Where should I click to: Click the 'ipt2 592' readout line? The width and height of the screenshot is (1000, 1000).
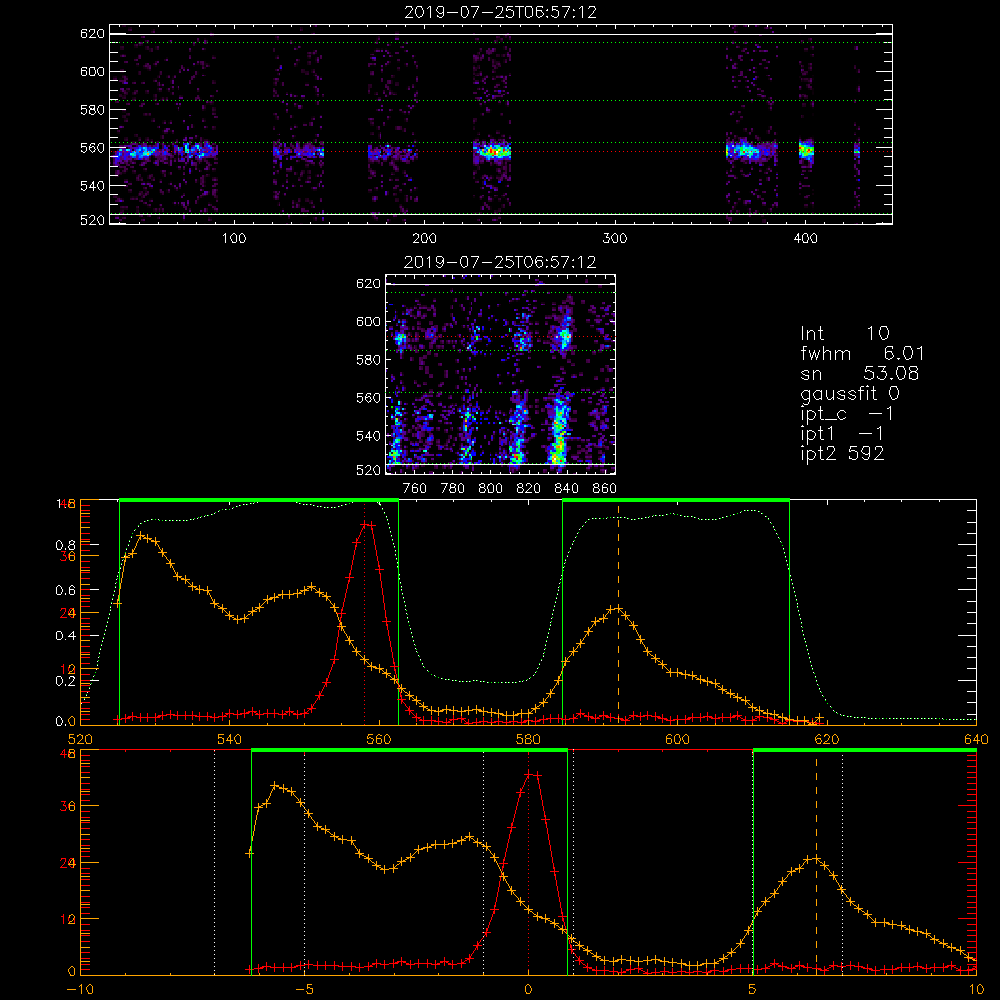pyautogui.click(x=842, y=453)
